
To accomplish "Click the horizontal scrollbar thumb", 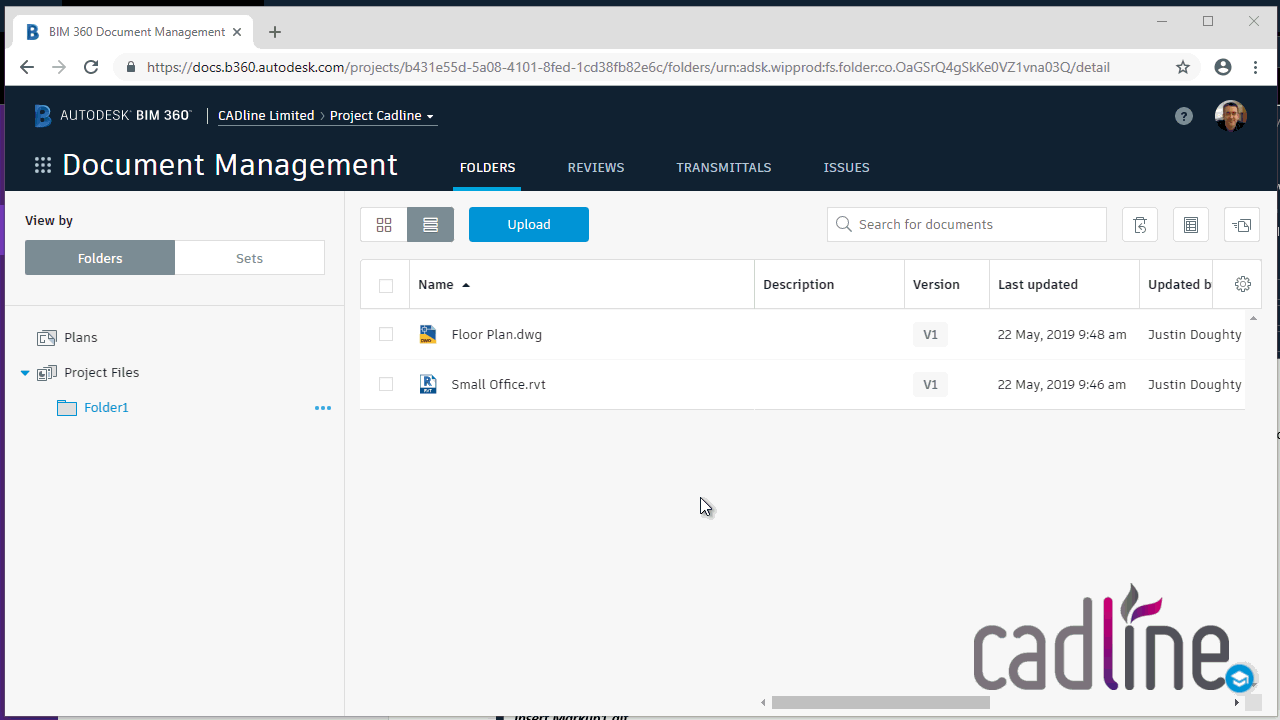I will [880, 703].
